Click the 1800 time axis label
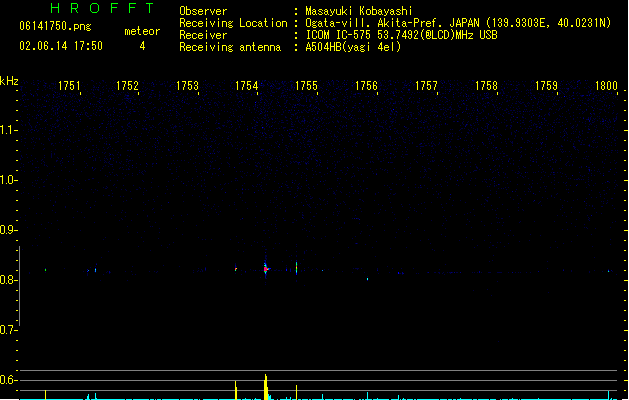Viewport: 629px width, 400px height. [606, 86]
